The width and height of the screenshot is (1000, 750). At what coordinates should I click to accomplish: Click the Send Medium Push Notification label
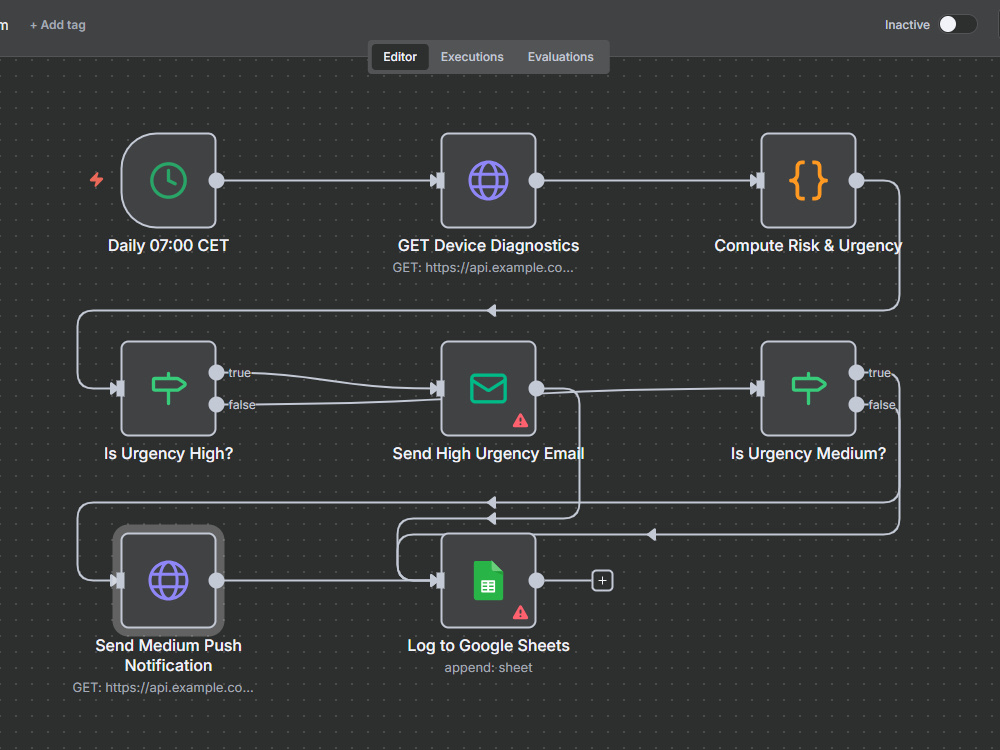pos(168,655)
